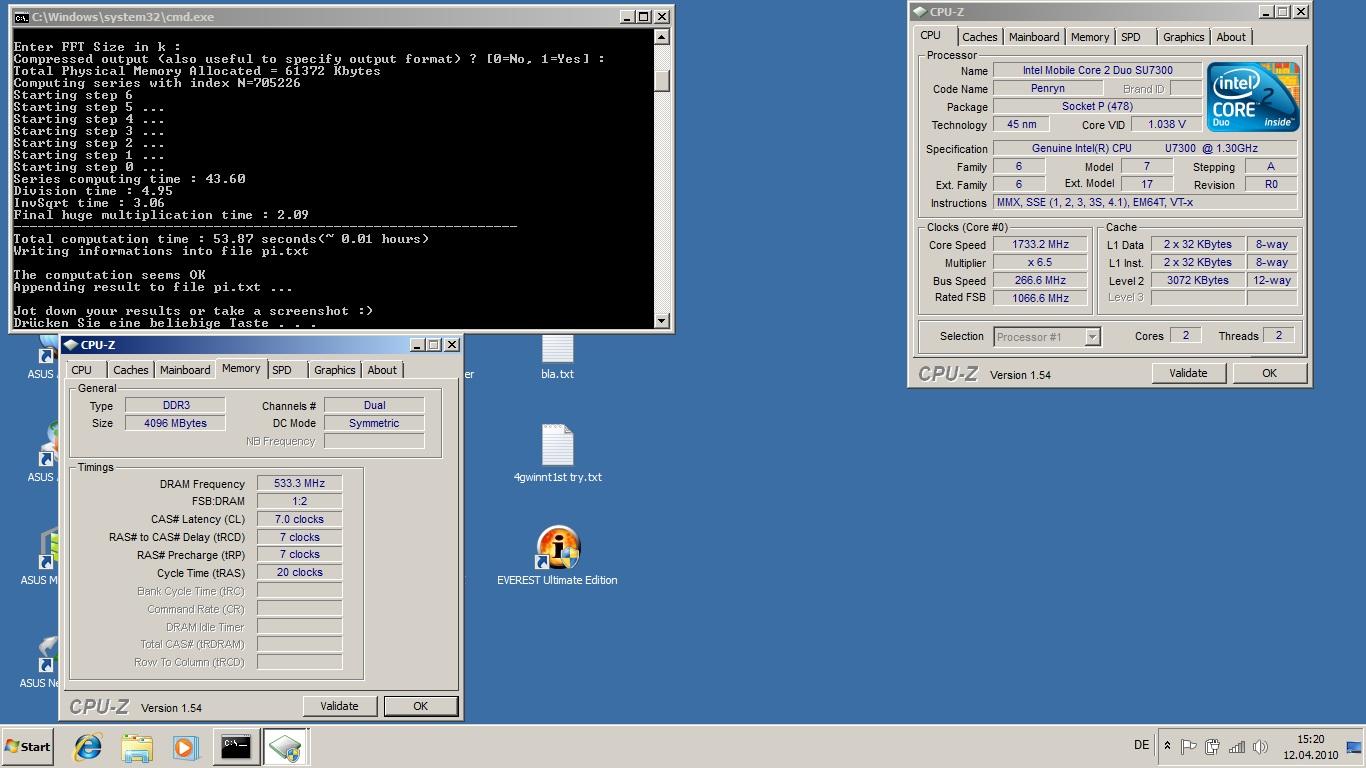Click the Core VID 1.038 V field
This screenshot has height=768, width=1366.
point(1168,124)
